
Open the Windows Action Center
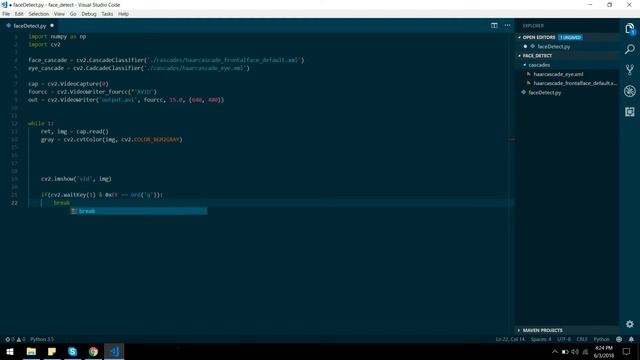pyautogui.click(x=626, y=351)
